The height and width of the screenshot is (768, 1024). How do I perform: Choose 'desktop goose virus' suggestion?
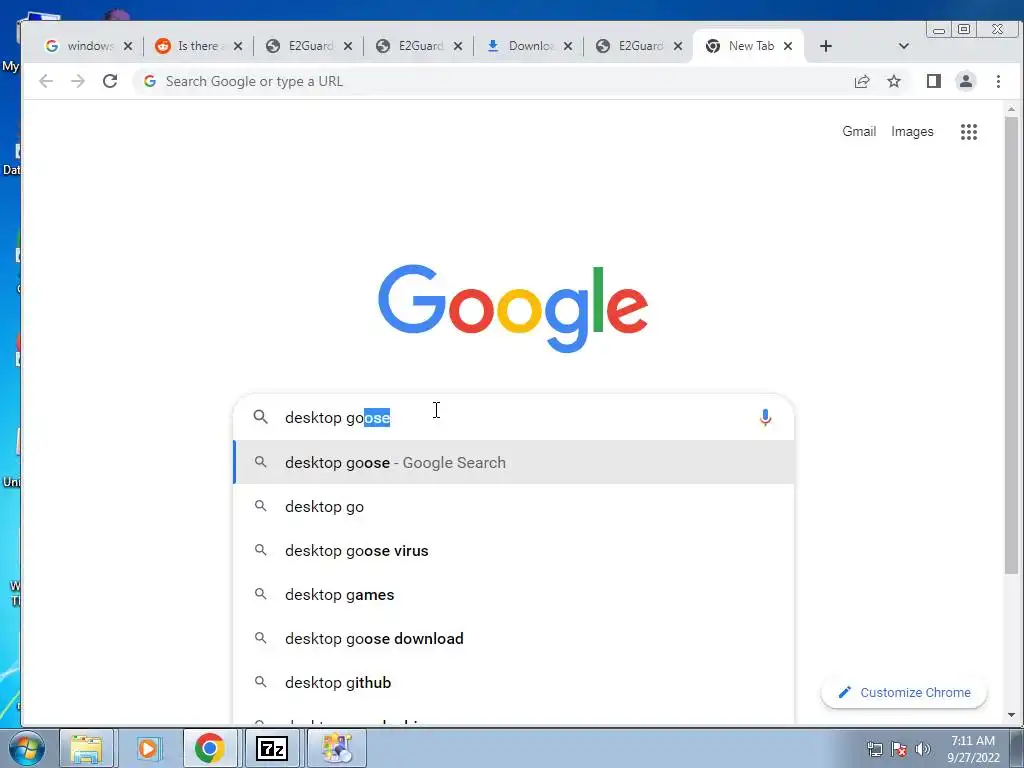[514, 551]
